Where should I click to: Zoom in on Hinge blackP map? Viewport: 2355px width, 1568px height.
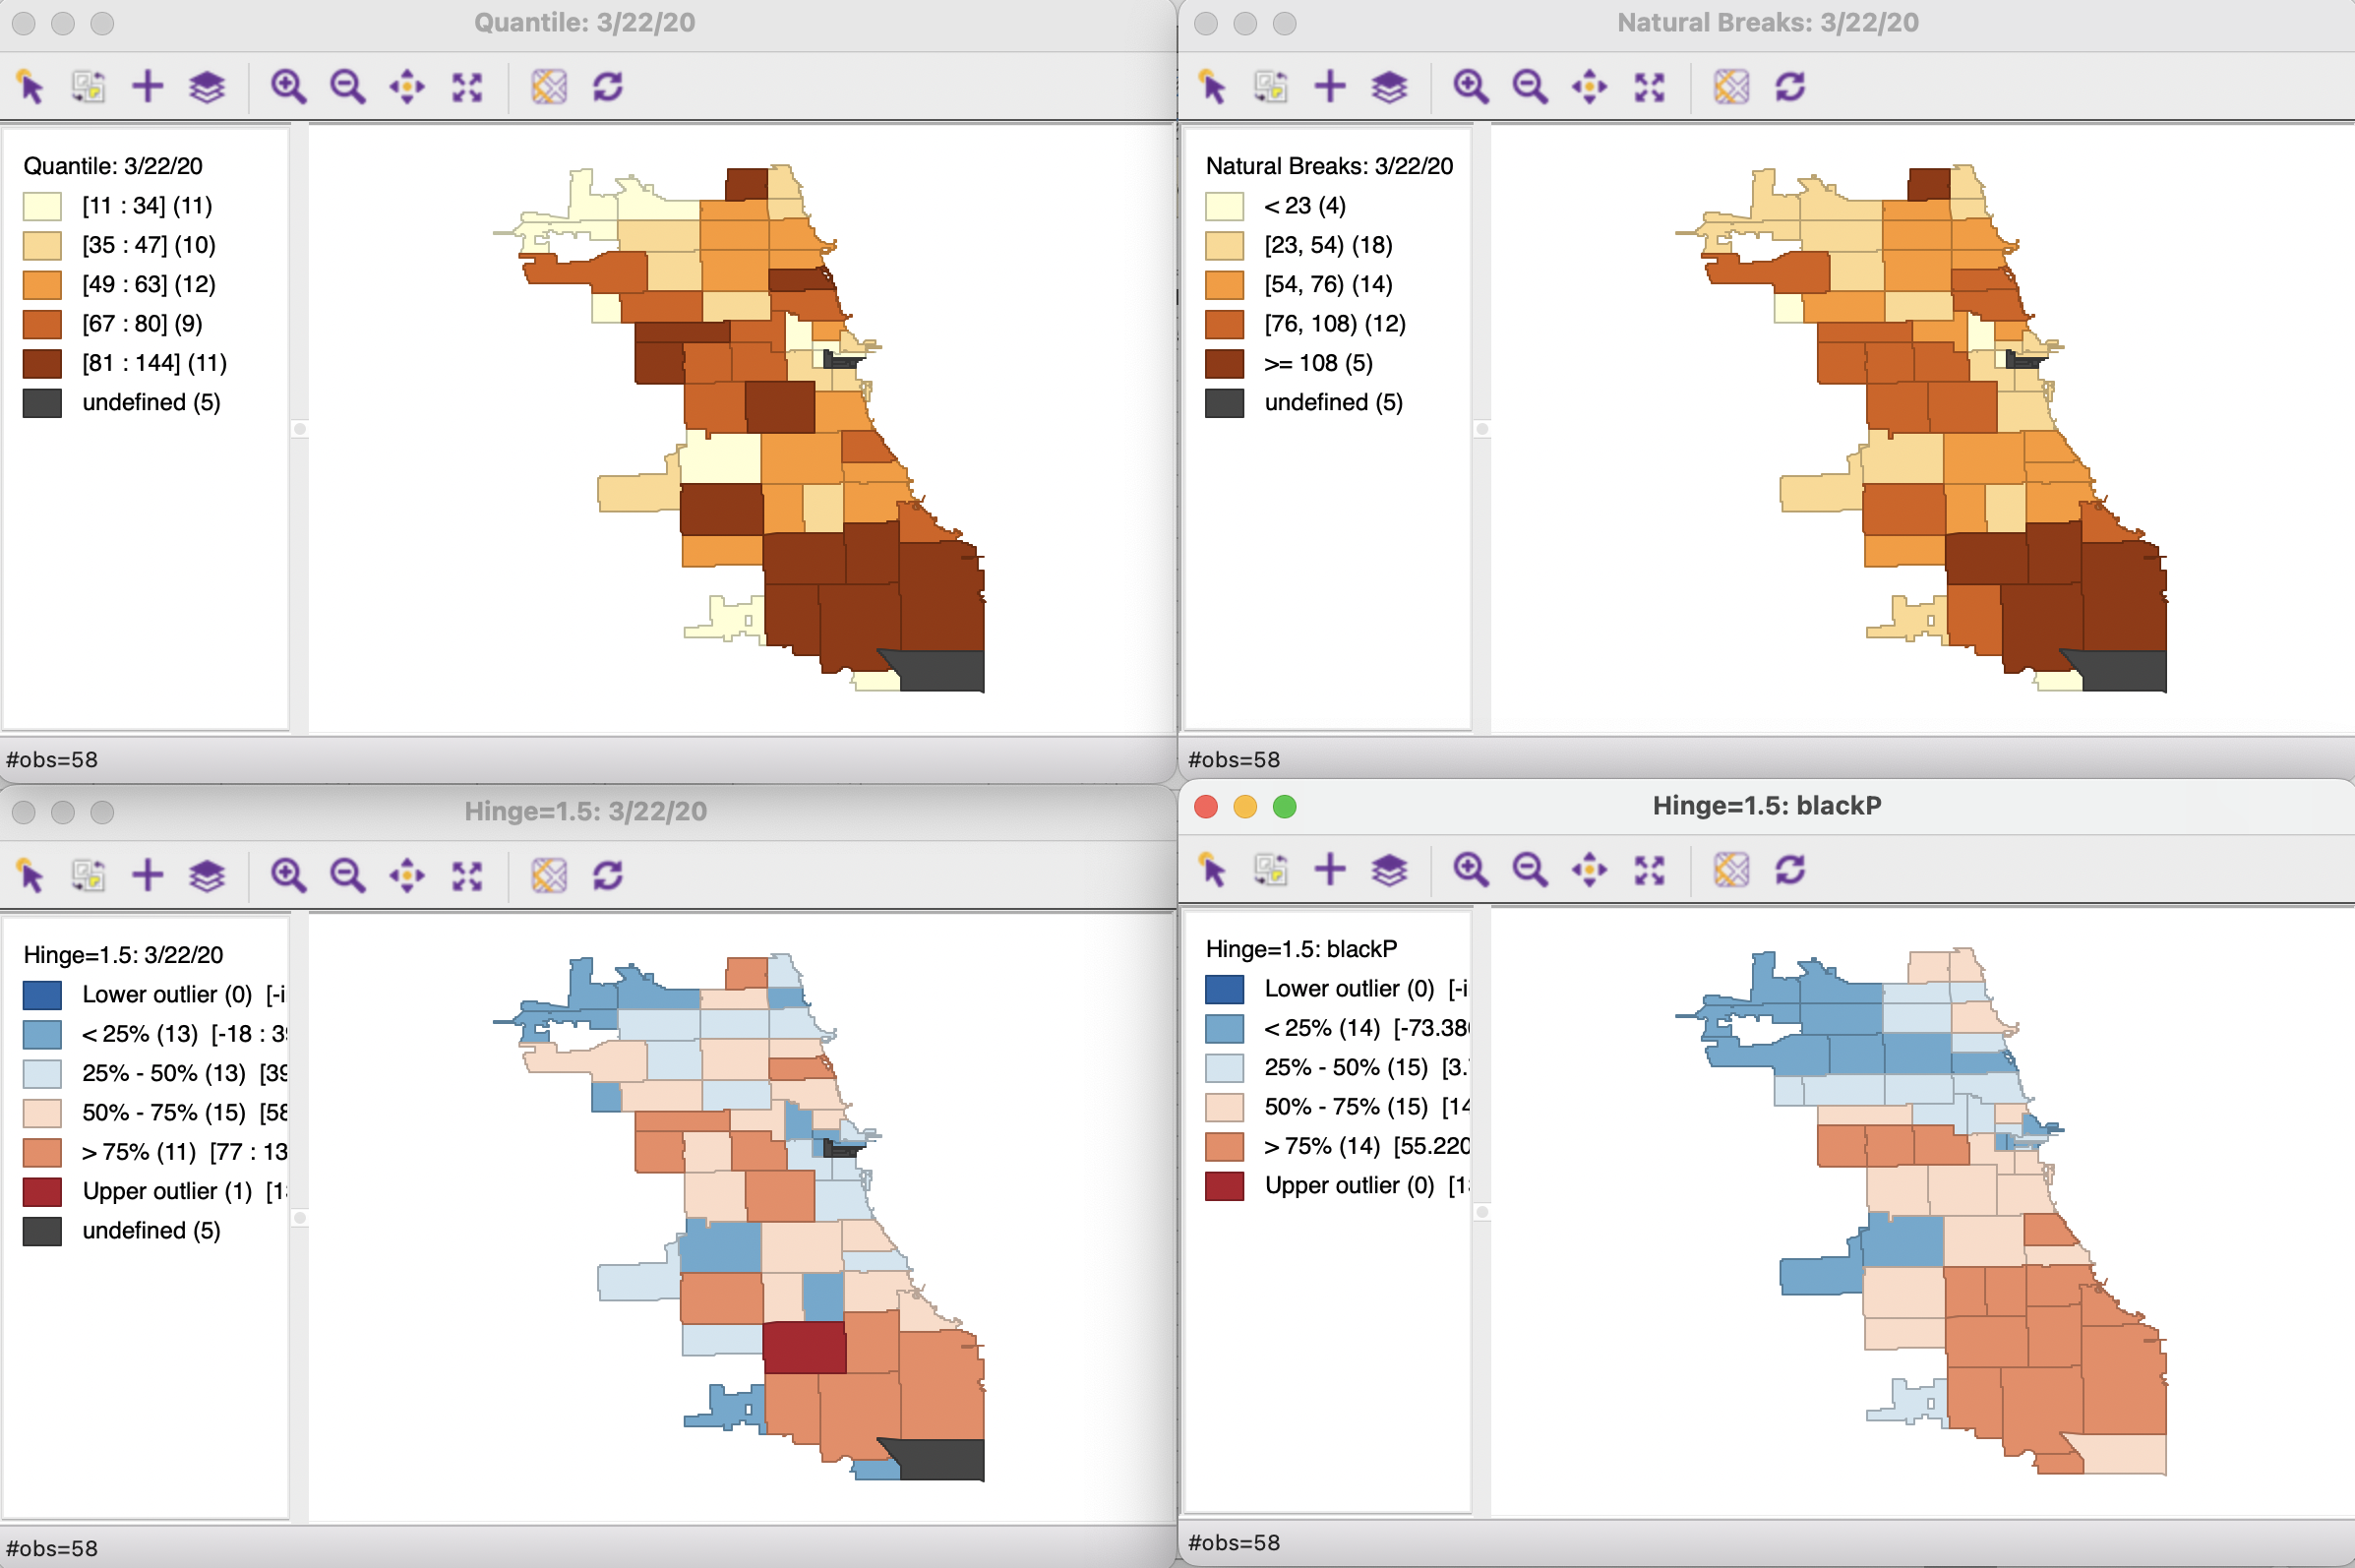pyautogui.click(x=1471, y=870)
